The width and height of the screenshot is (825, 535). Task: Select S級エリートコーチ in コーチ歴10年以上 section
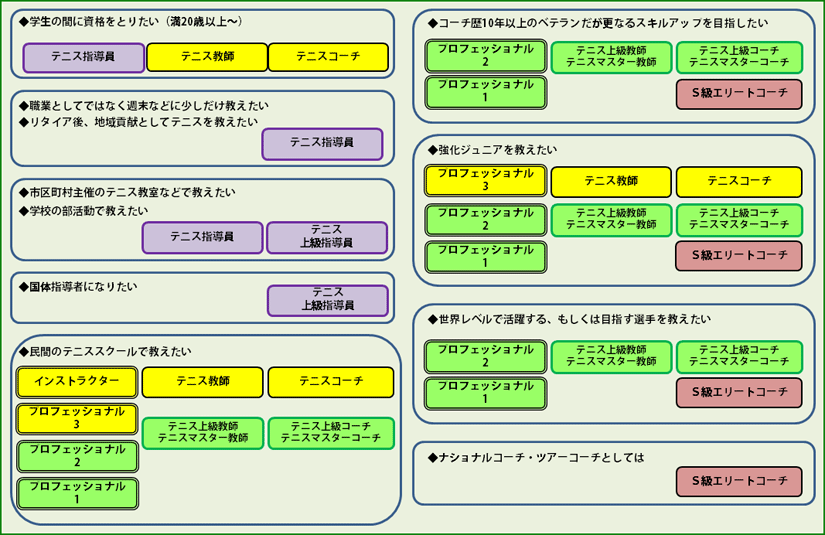739,94
